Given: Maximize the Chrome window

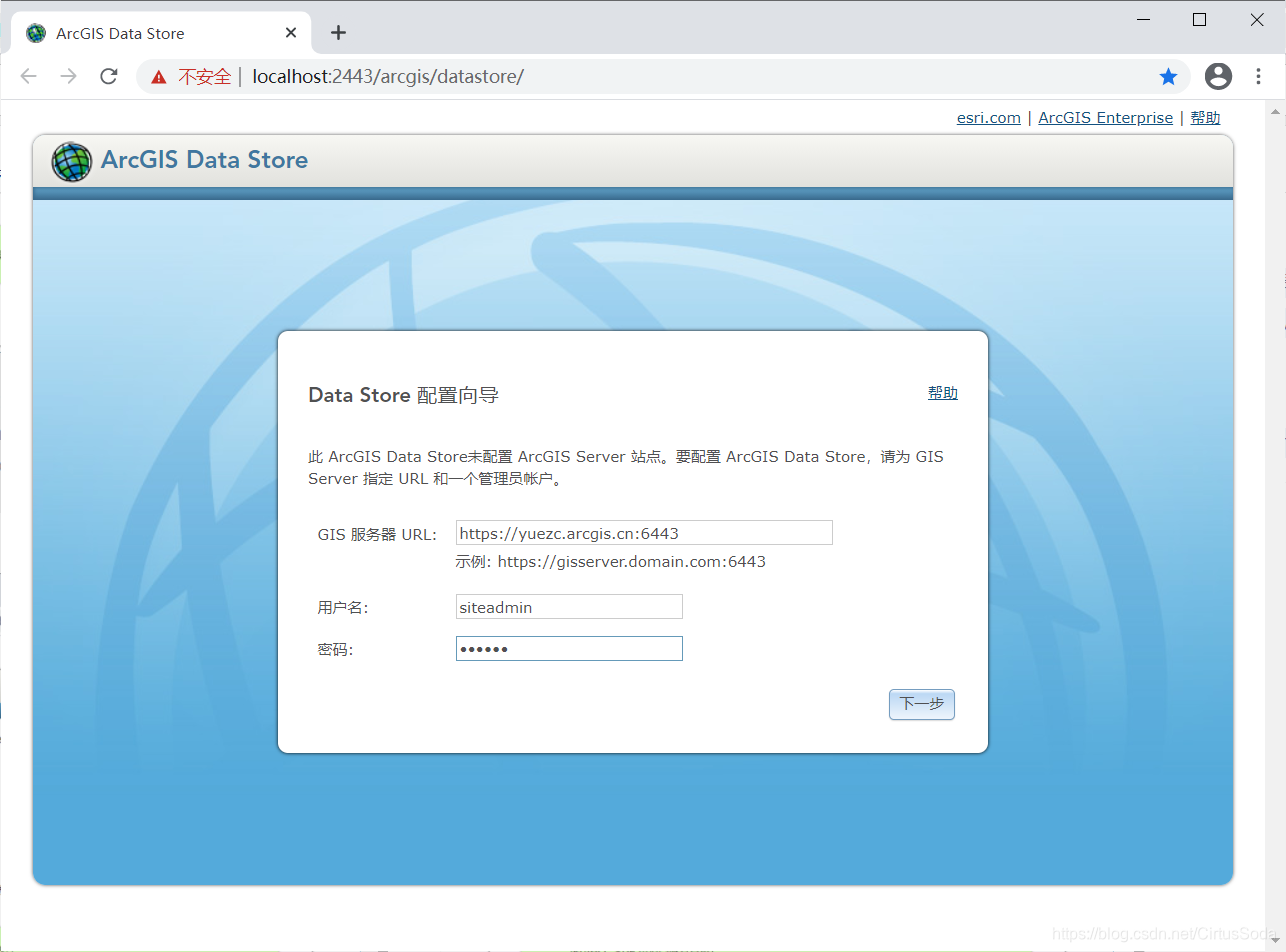Looking at the screenshot, I should click(1199, 19).
